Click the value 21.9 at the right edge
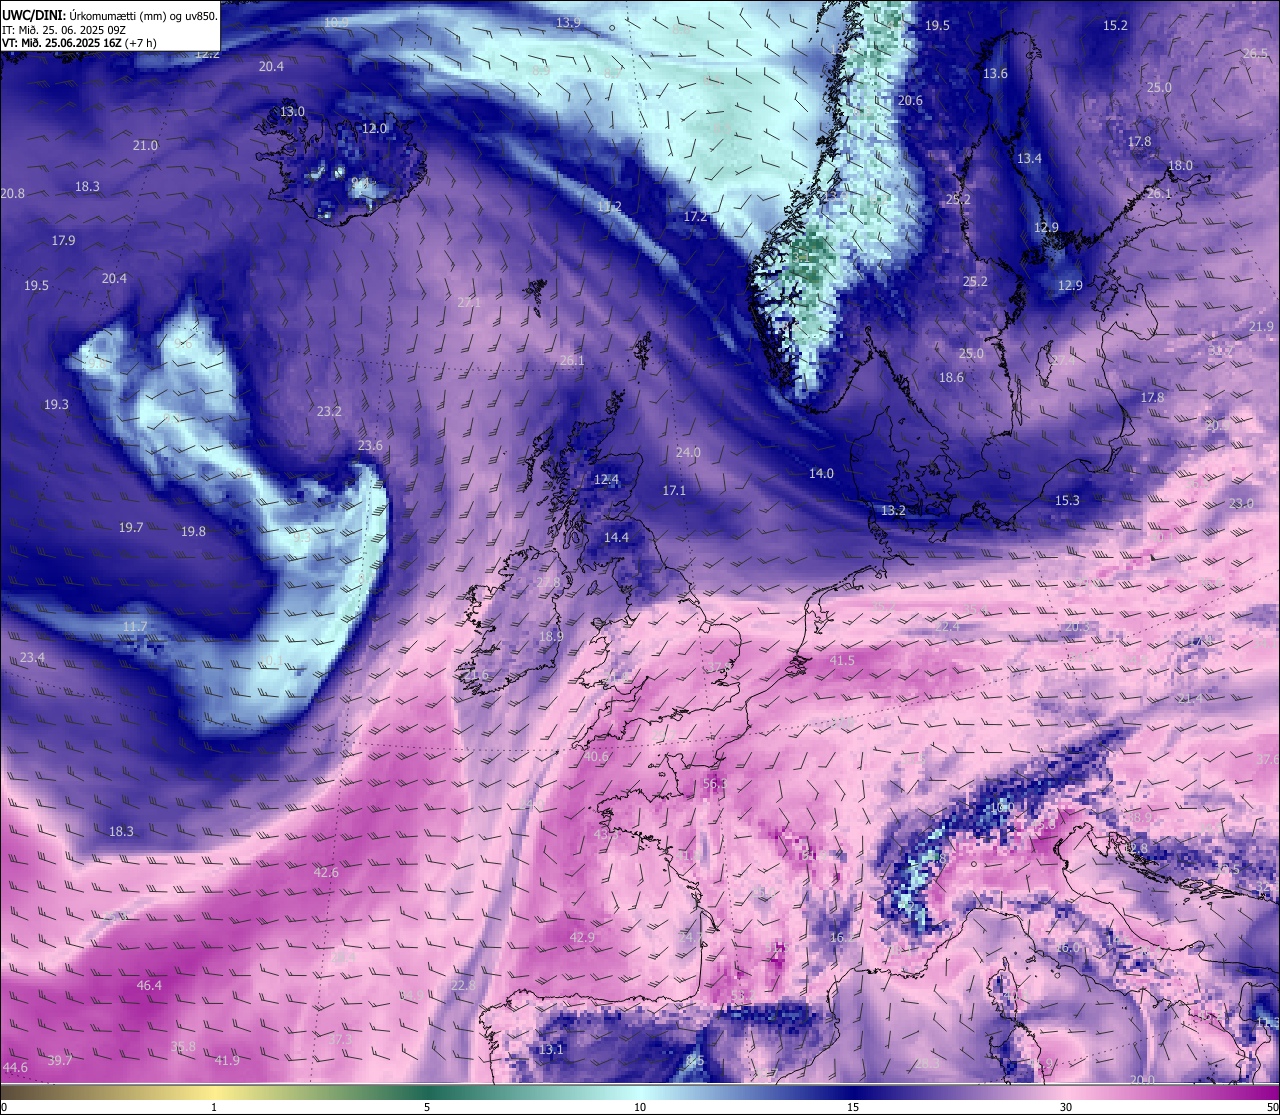This screenshot has height=1115, width=1280. click(1261, 327)
